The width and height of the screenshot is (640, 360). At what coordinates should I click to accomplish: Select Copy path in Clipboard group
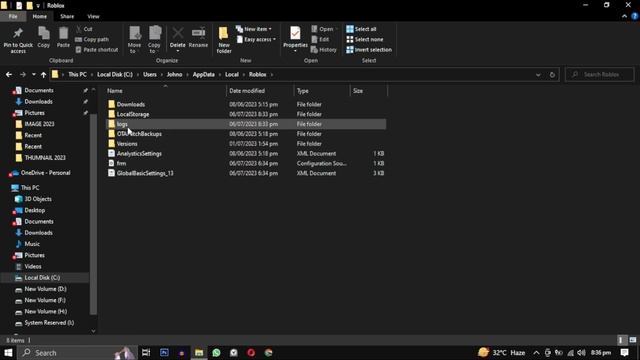(x=92, y=40)
